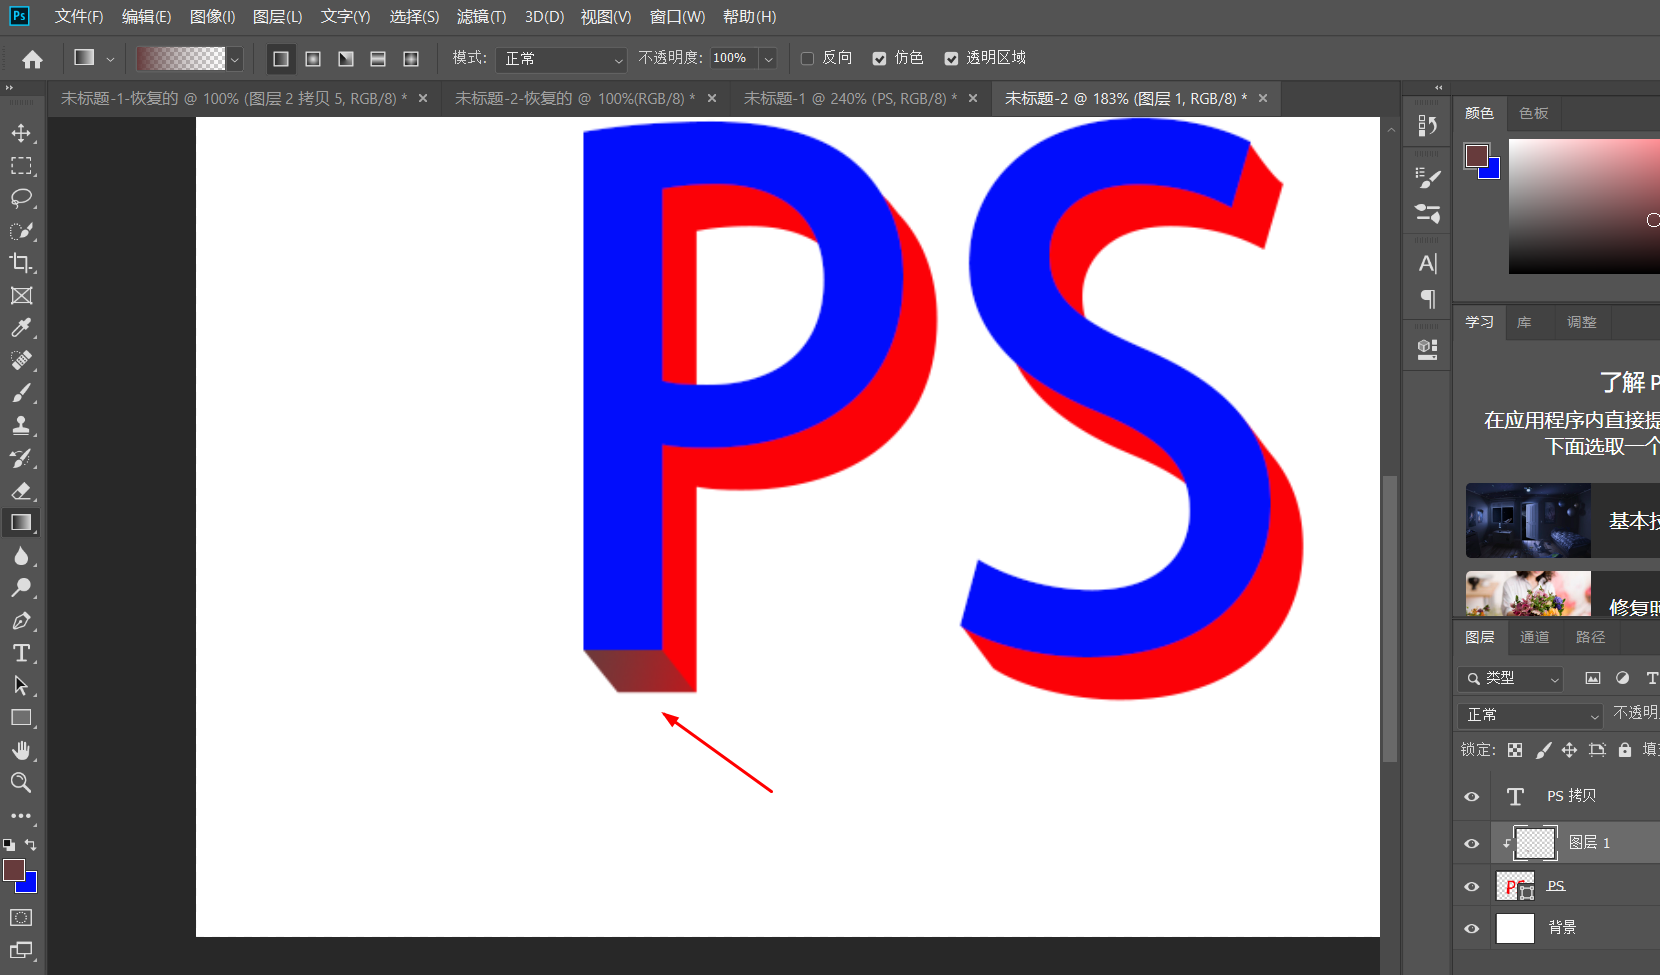Viewport: 1660px width, 975px height.
Task: Select the Horizontal Type tool
Action: click(21, 653)
